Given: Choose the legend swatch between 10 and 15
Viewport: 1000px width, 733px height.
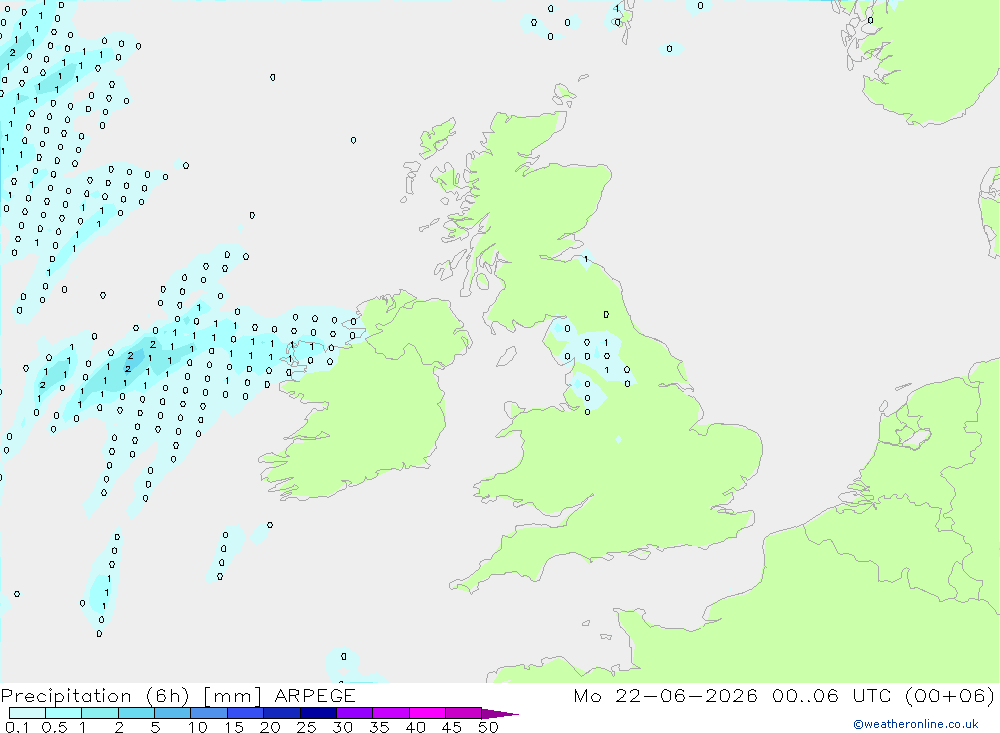Looking at the screenshot, I should click(x=209, y=713).
